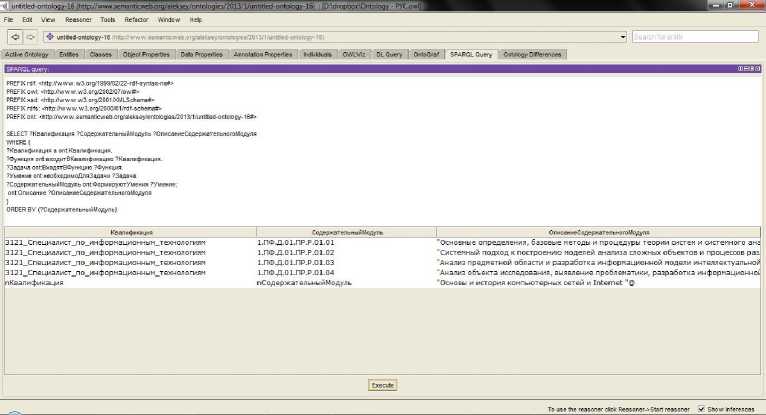Viewport: 766px width, 415px height.
Task: Switch to the Active Ontology tab
Action: [27, 55]
